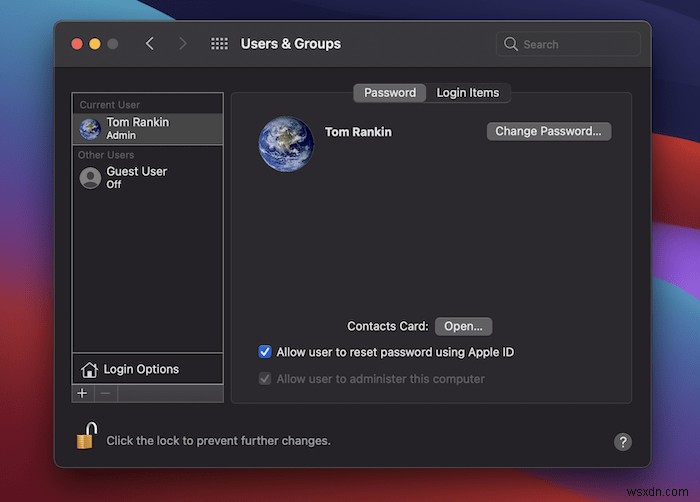Click the Tom Rankin name in details pane
This screenshot has width=700, height=502.
click(358, 132)
